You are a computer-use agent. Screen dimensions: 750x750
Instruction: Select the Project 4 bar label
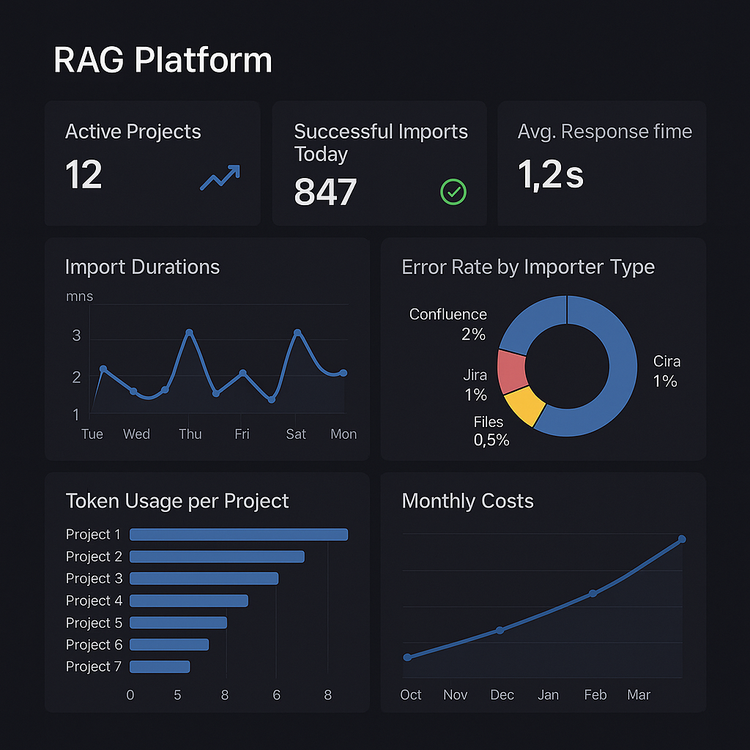point(94,600)
